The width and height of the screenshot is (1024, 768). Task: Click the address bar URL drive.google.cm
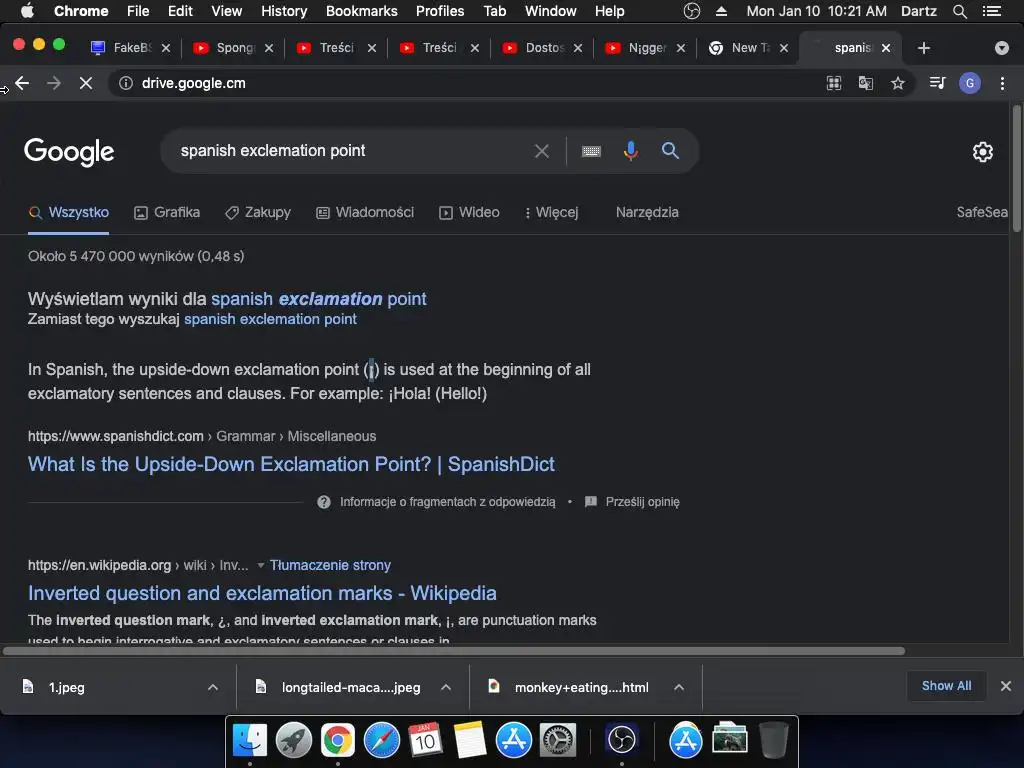click(194, 83)
